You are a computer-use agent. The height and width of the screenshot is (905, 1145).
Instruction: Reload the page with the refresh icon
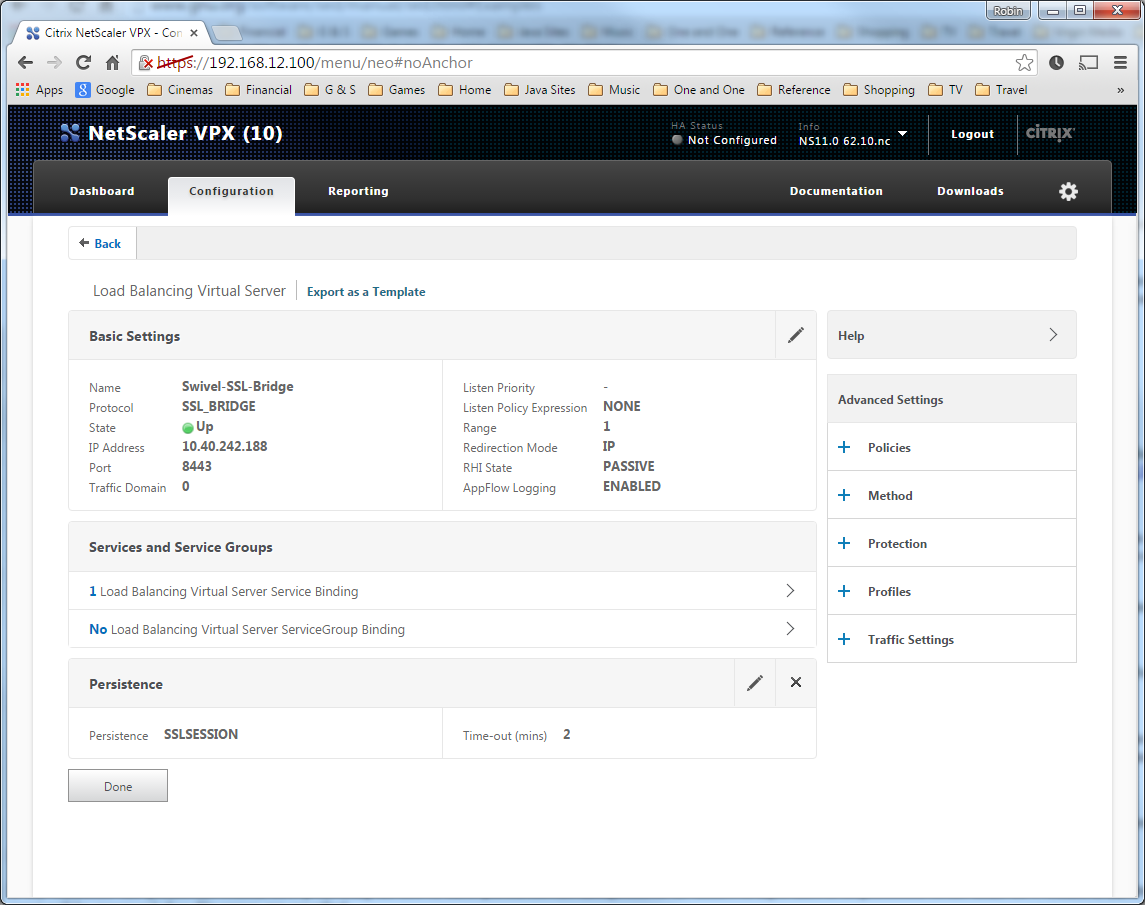83,62
